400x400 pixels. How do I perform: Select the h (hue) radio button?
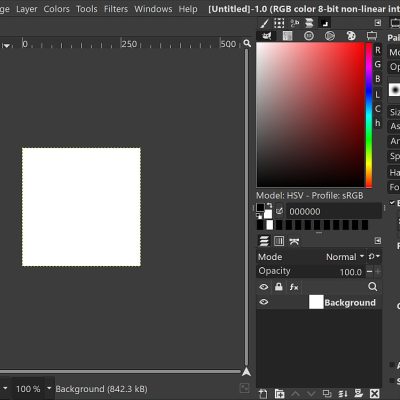[378, 123]
